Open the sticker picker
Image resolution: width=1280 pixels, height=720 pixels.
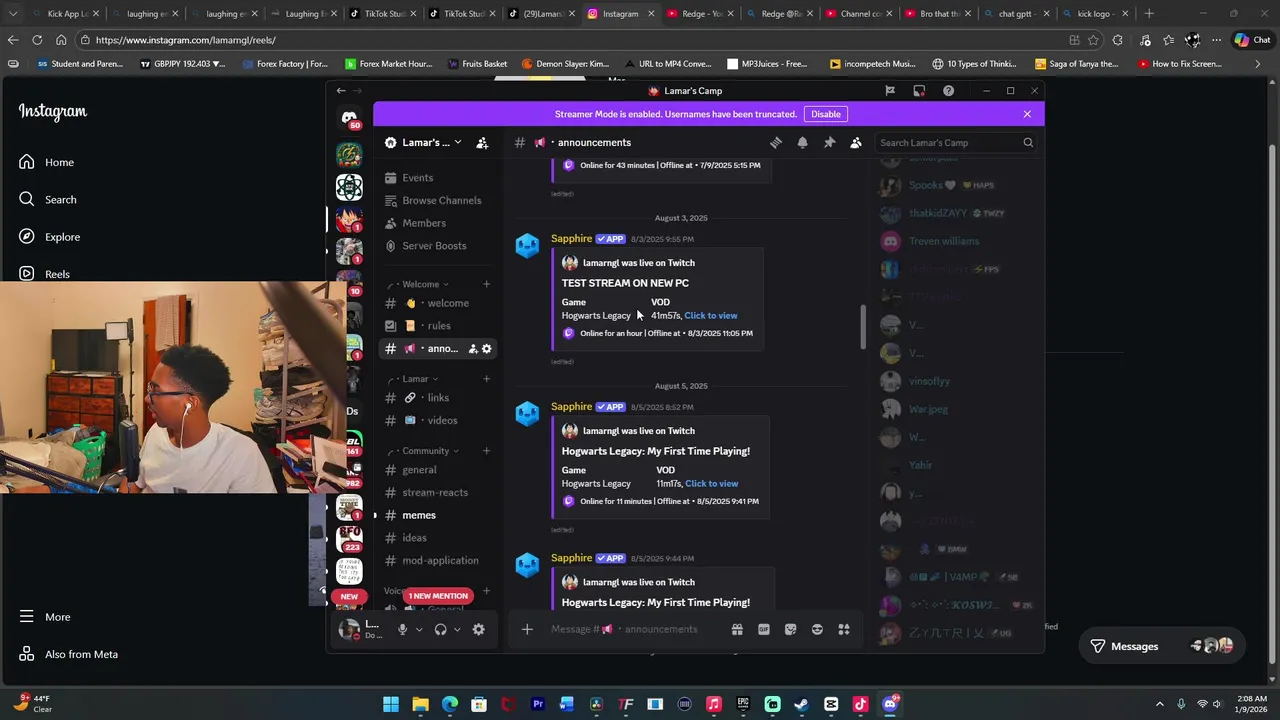(790, 629)
